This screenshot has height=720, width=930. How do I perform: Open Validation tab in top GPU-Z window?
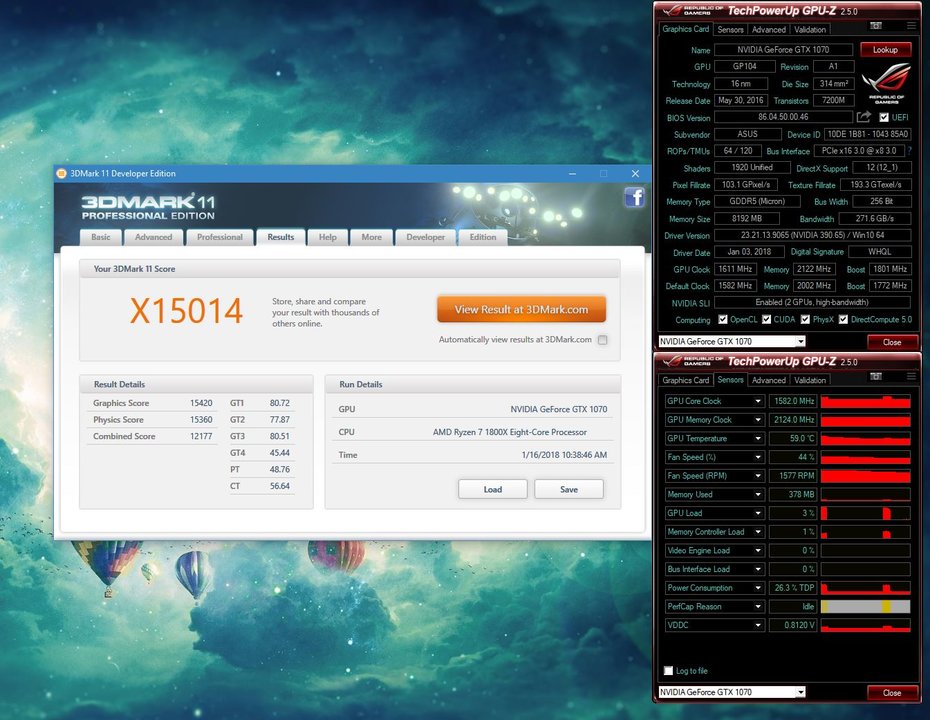pyautogui.click(x=810, y=30)
